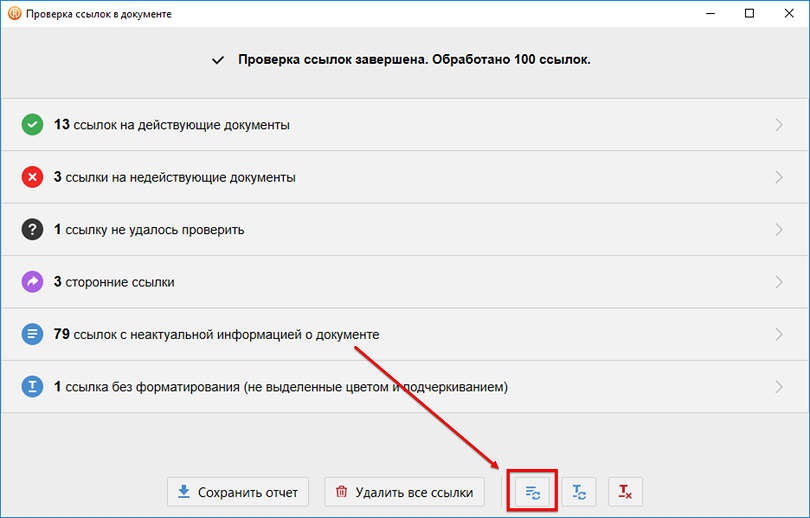Click the red cross invalid documents icon
810x518 pixels.
pos(33,177)
